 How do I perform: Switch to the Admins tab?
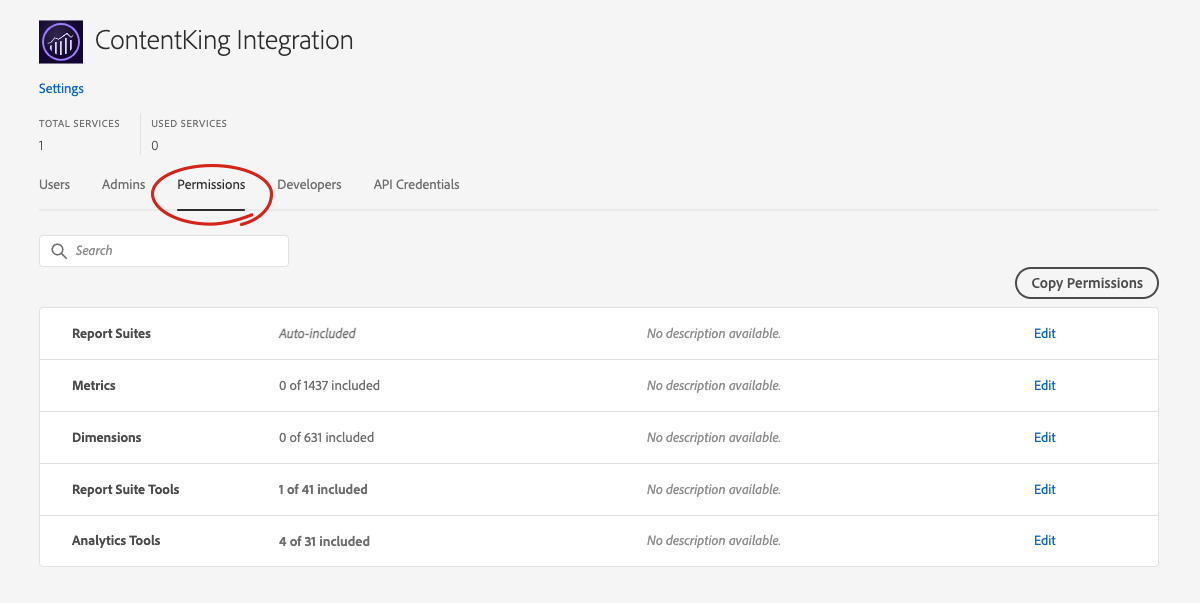[x=124, y=184]
